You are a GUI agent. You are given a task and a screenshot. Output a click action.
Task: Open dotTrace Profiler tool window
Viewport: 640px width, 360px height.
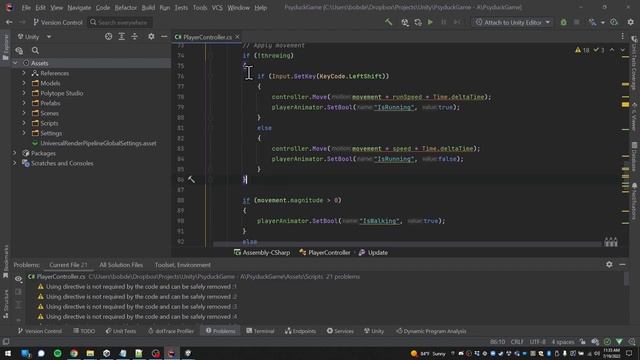pos(171,331)
